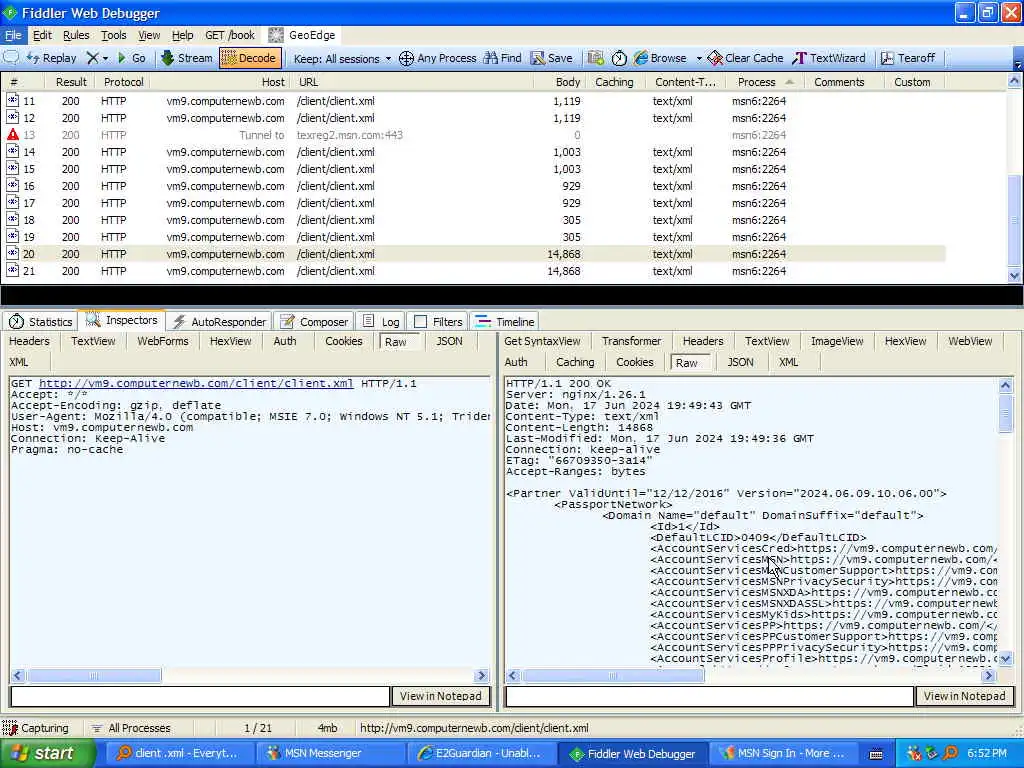Select session 21 row icon
Viewport: 1024px width, 768px height.
coord(12,270)
